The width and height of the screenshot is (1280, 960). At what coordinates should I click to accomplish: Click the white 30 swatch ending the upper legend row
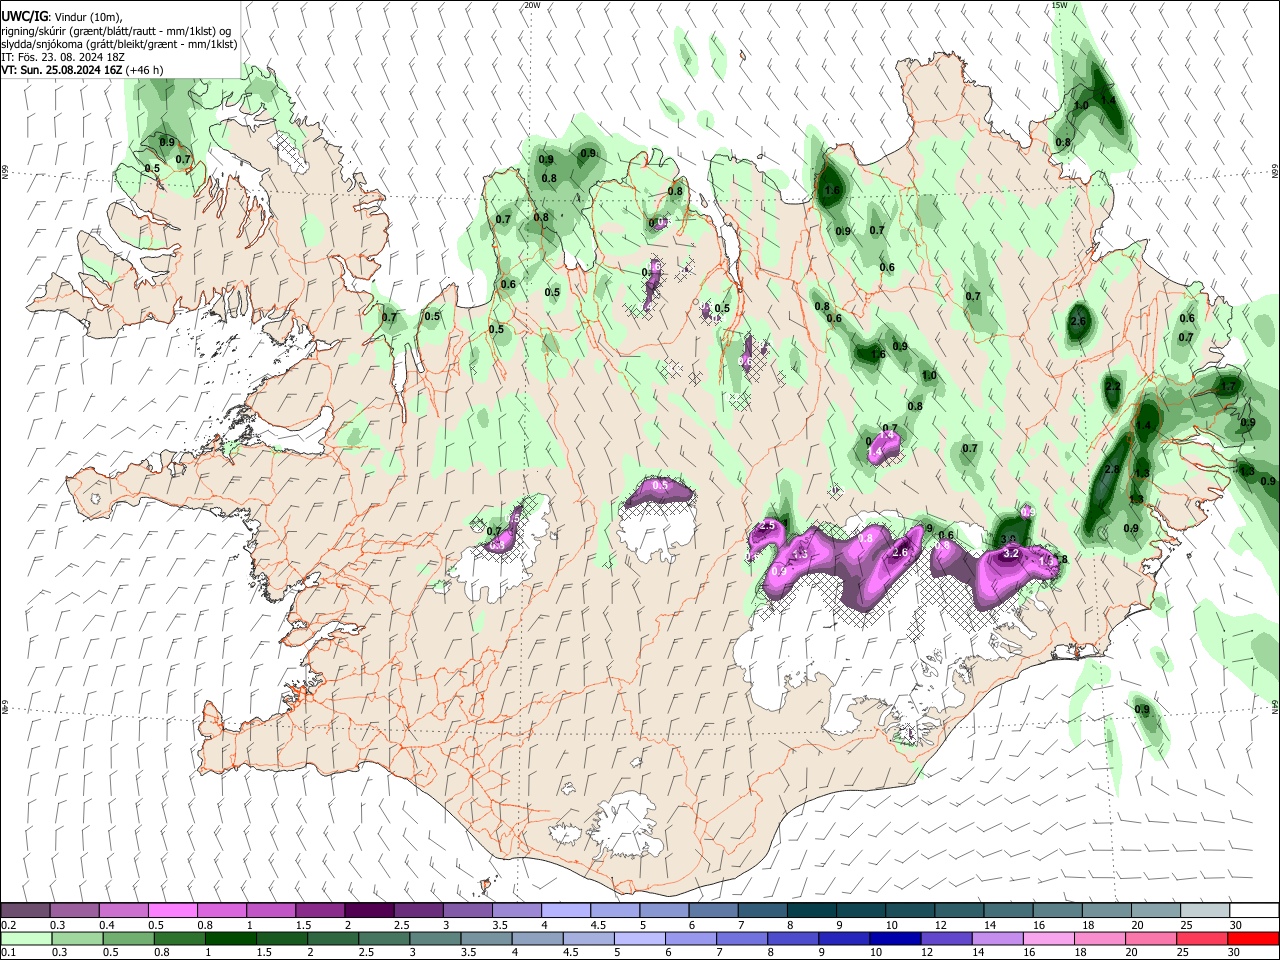[1254, 910]
